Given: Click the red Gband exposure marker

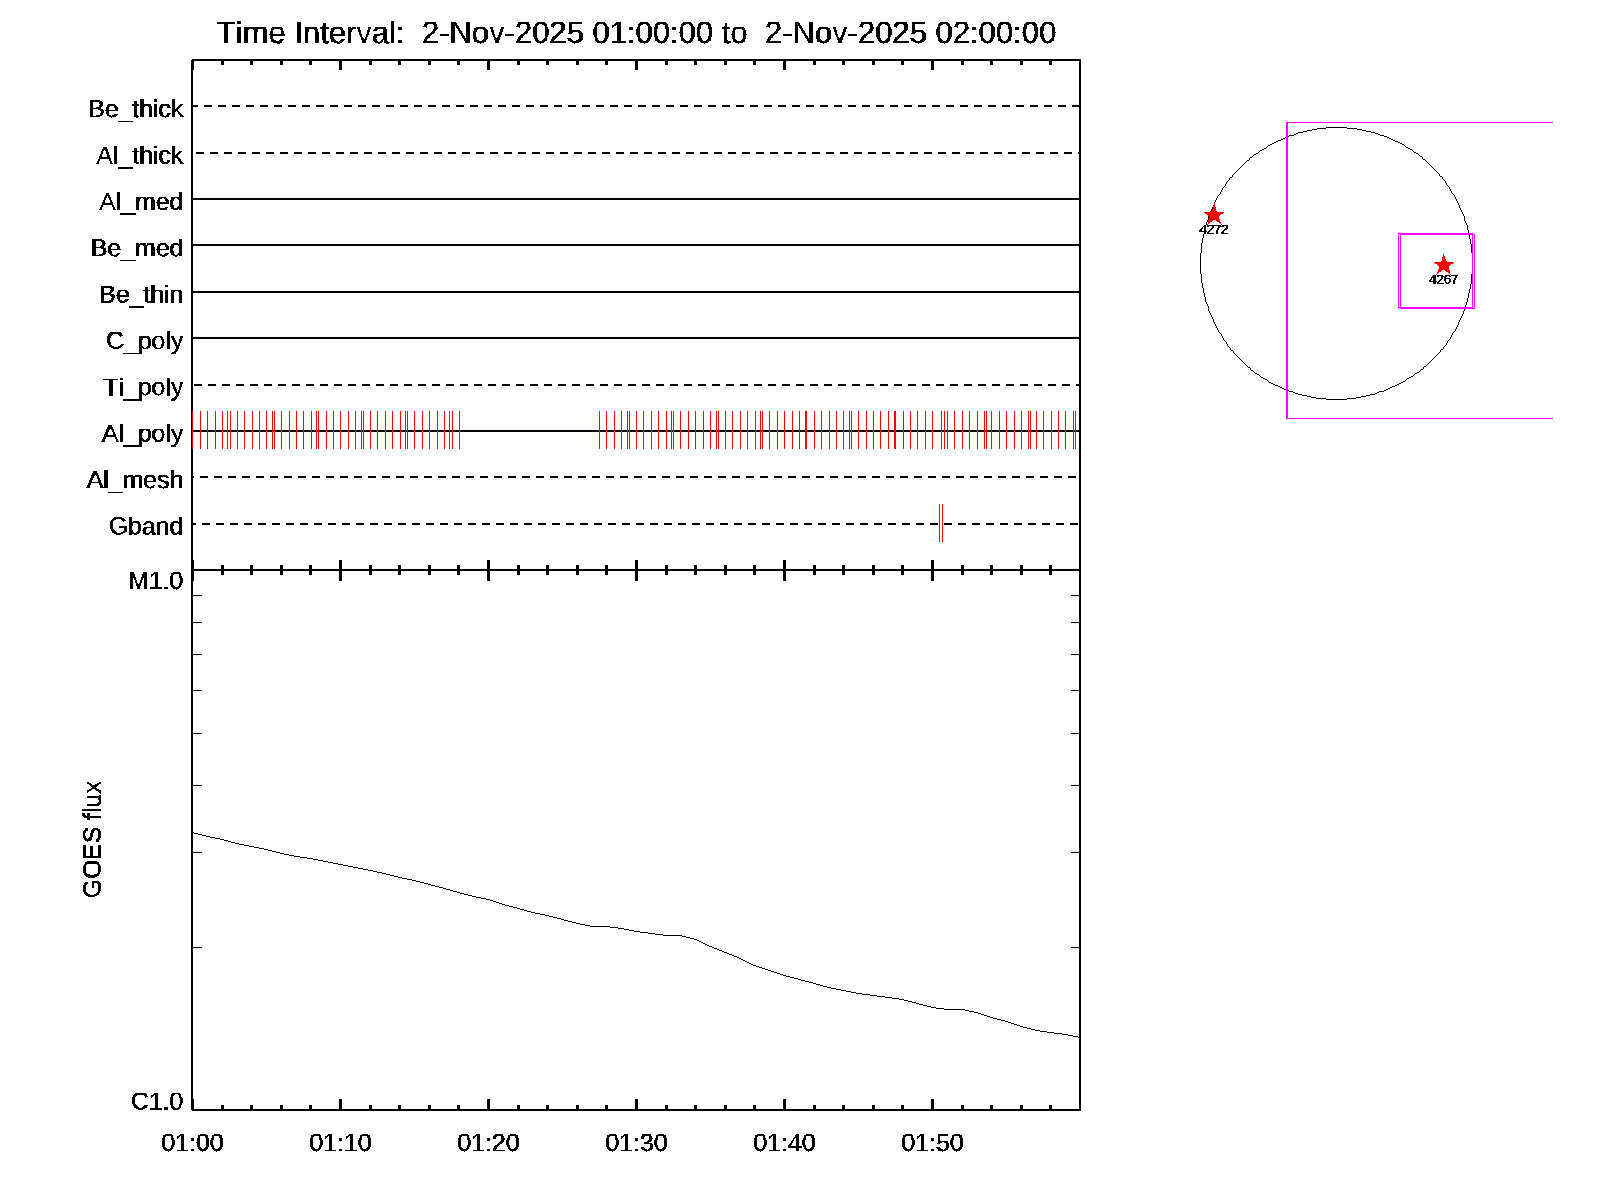Looking at the screenshot, I should pyautogui.click(x=941, y=523).
